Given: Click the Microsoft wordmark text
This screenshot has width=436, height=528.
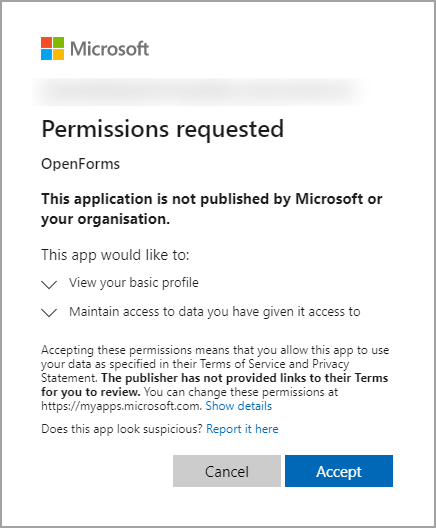Looking at the screenshot, I should tap(109, 49).
